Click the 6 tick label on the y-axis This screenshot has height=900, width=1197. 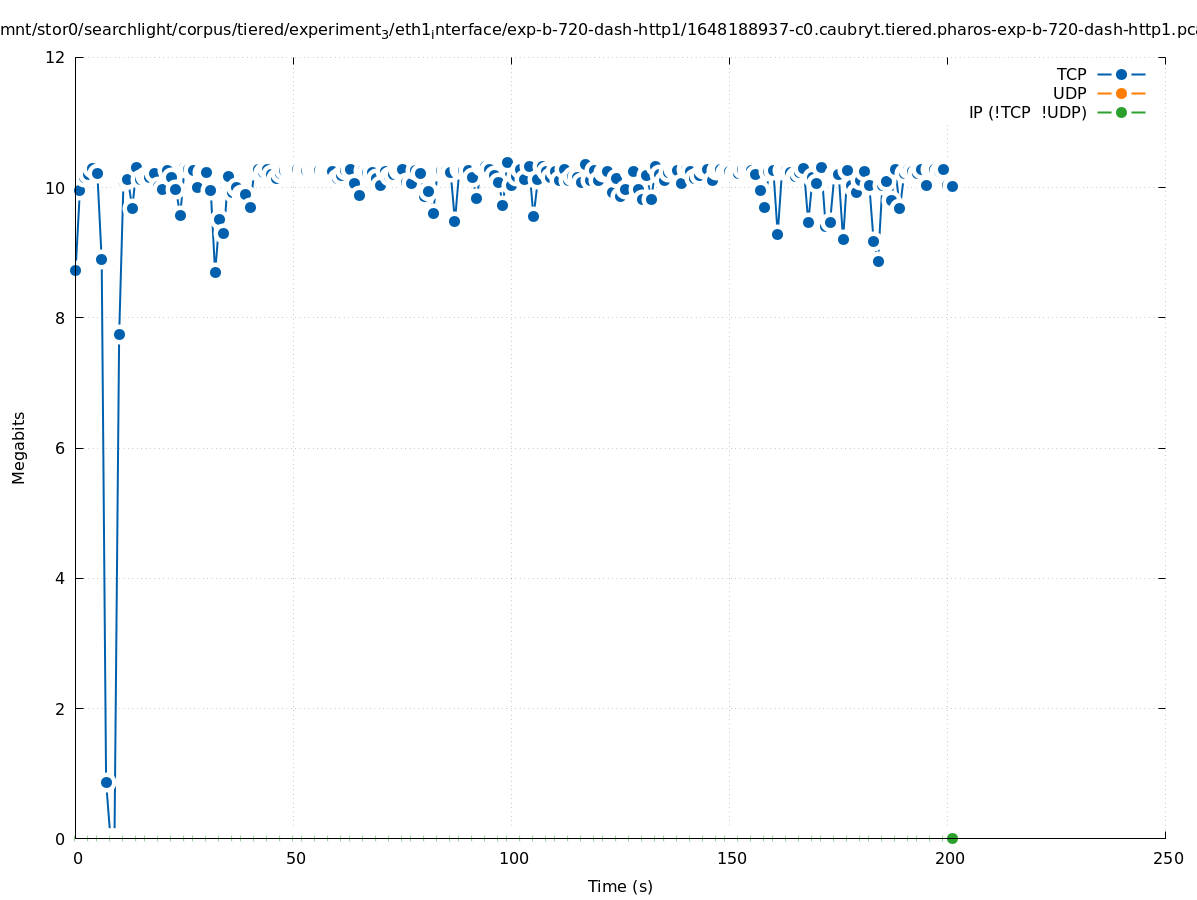(x=60, y=448)
